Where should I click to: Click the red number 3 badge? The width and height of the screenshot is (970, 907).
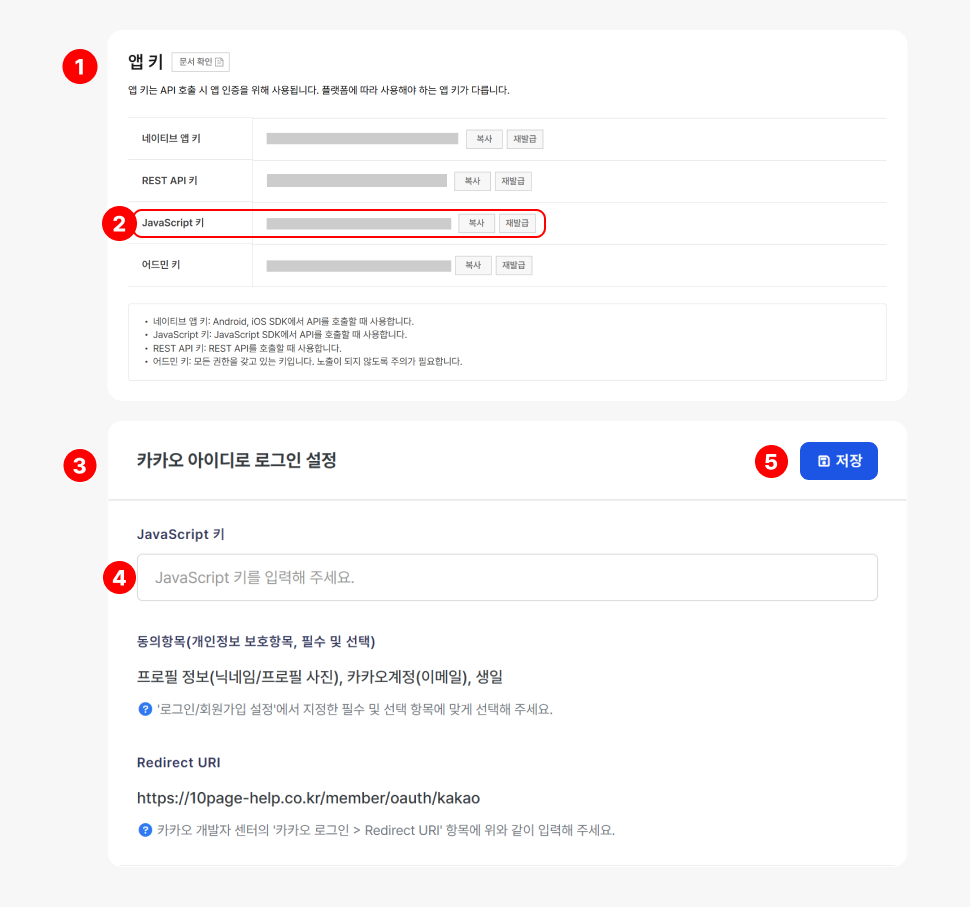coord(79,465)
